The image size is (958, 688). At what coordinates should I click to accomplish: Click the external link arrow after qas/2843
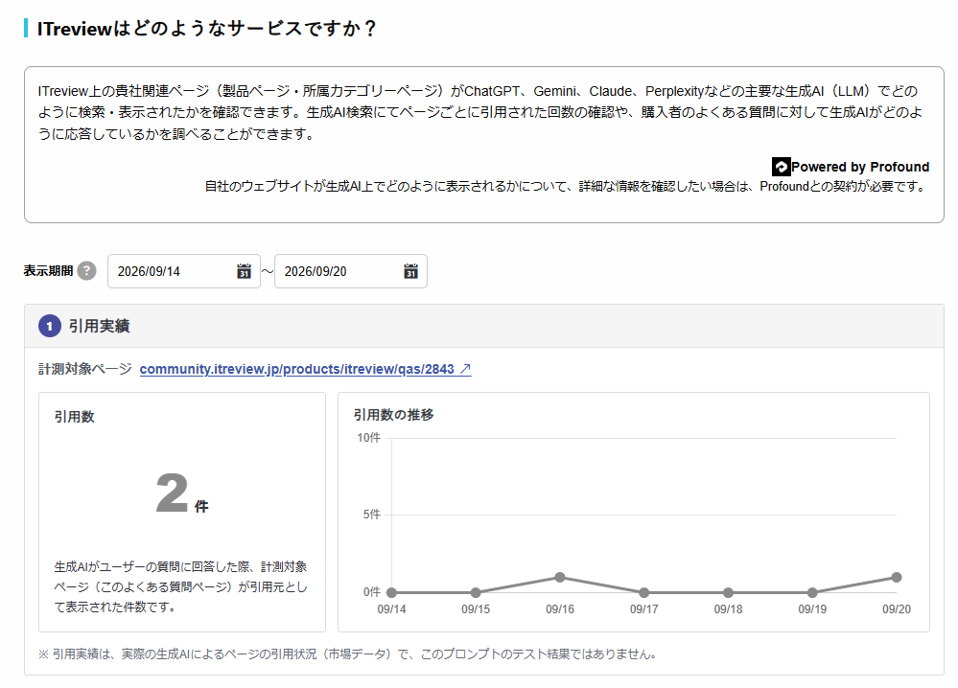(x=465, y=369)
